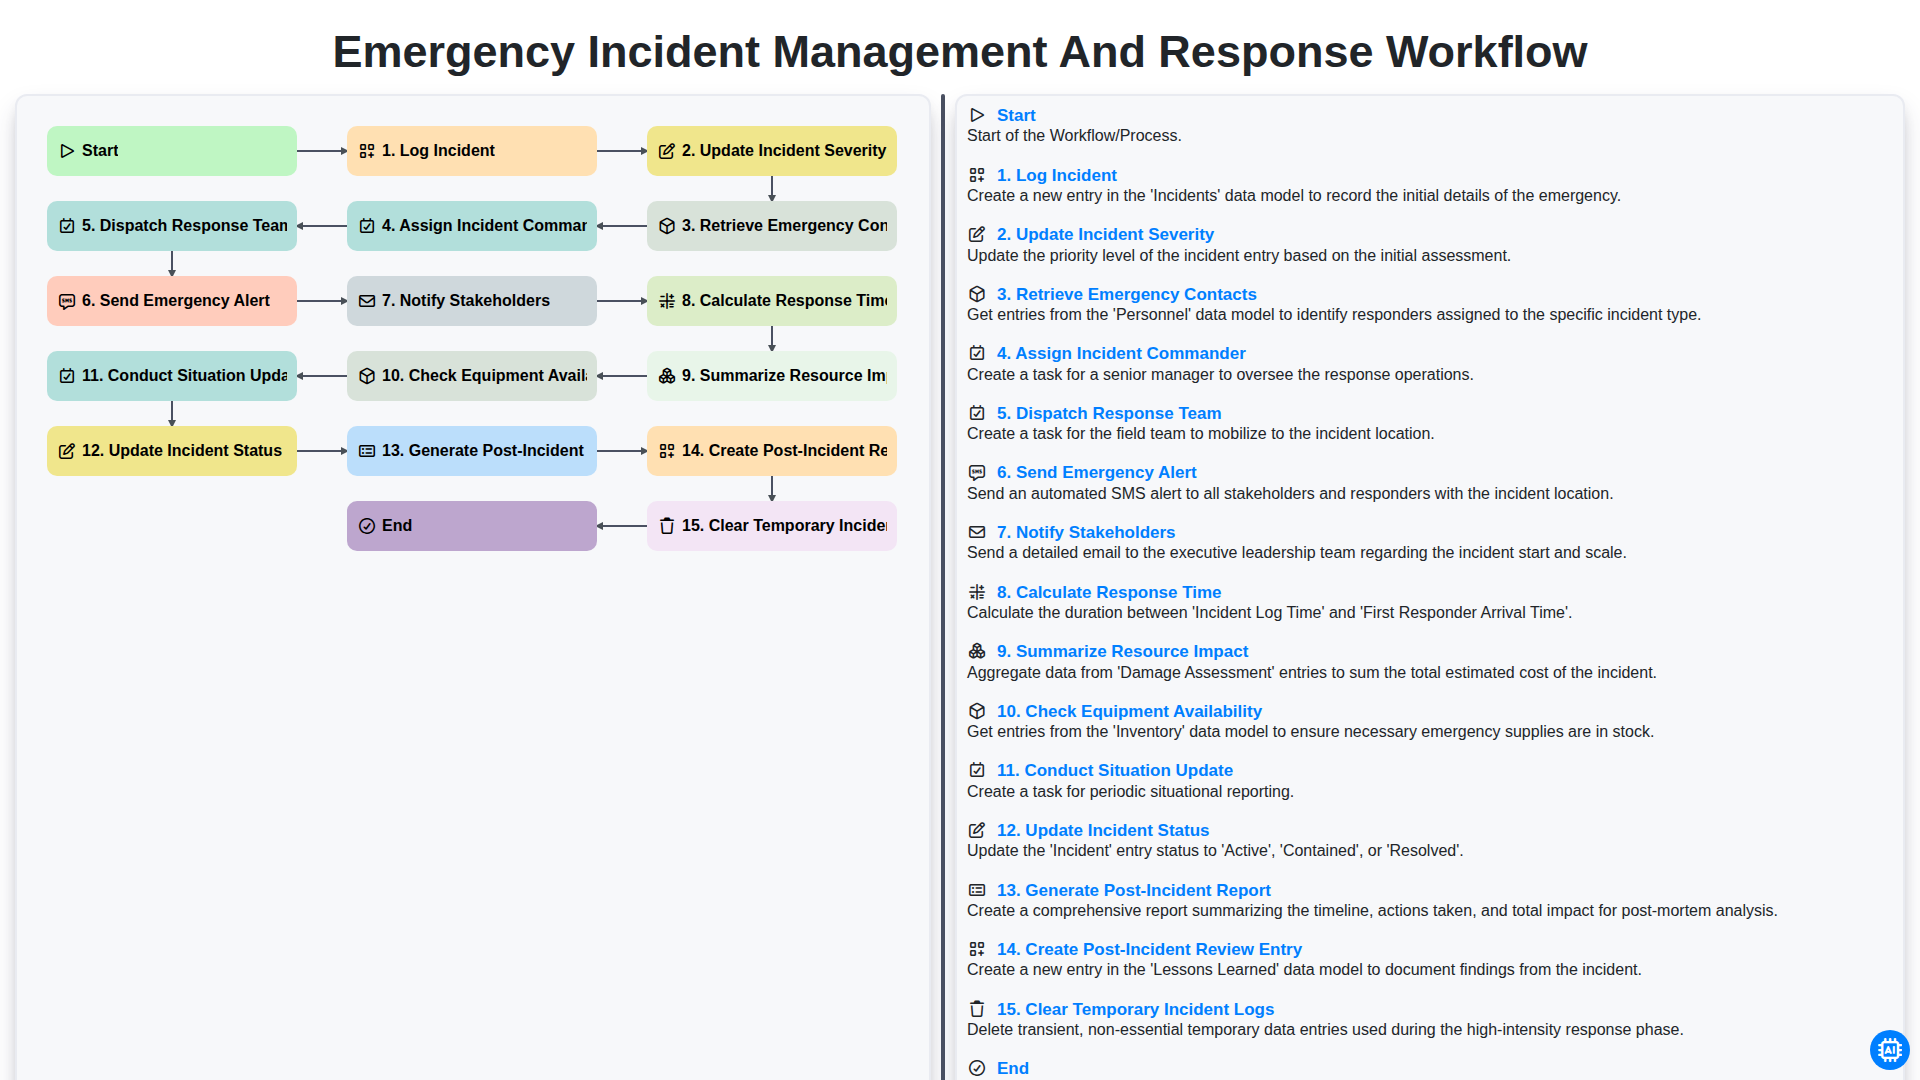Click the cube icon beside '10. Check Equipment Availability' in list

(977, 711)
